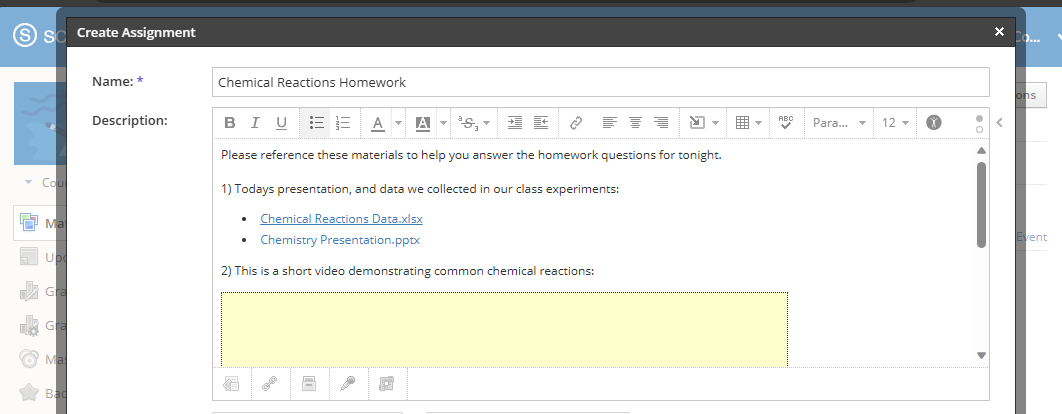The width and height of the screenshot is (1062, 414).
Task: Open the accessibility checker
Action: point(933,123)
